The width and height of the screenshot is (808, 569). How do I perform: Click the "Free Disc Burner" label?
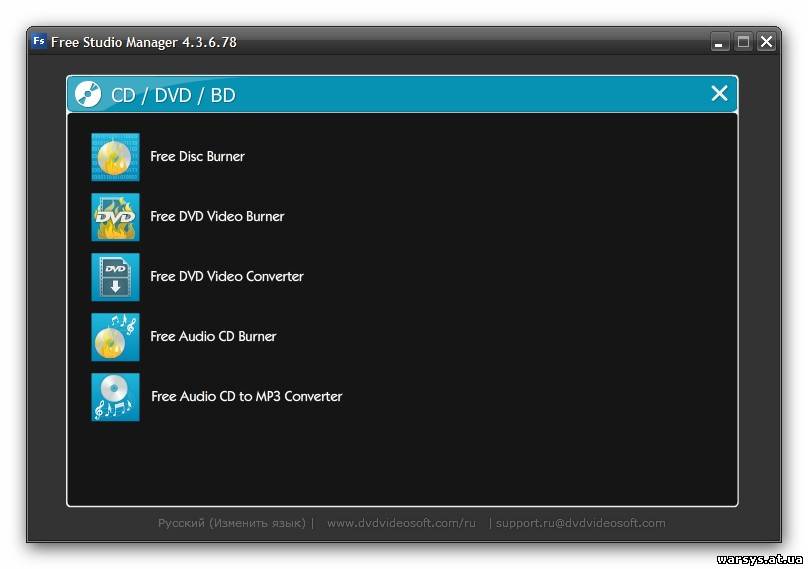[x=197, y=157]
